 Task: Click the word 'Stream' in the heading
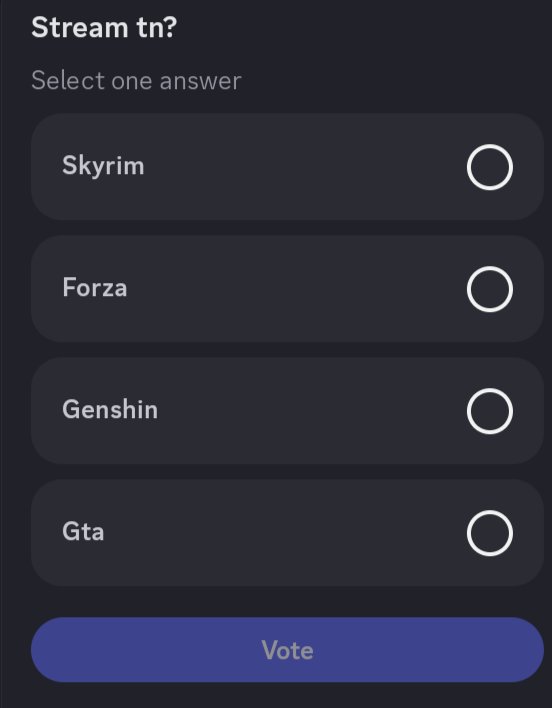click(80, 28)
